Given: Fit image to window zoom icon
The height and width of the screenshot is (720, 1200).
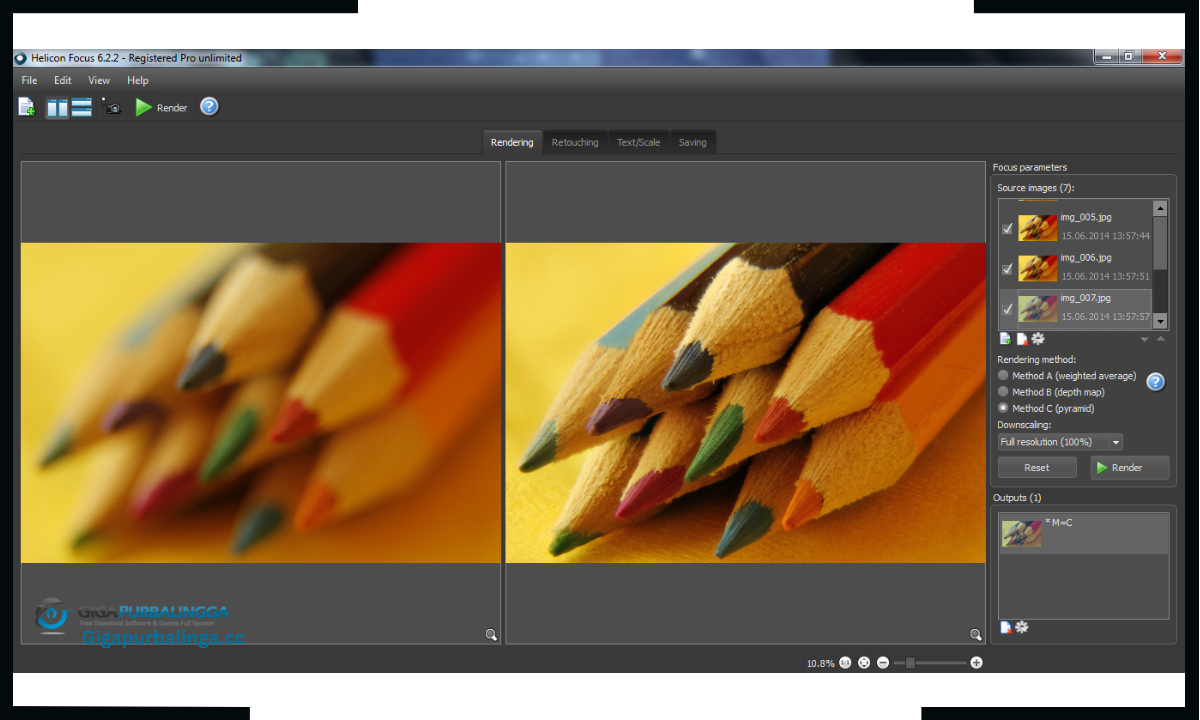Looking at the screenshot, I should coord(864,662).
